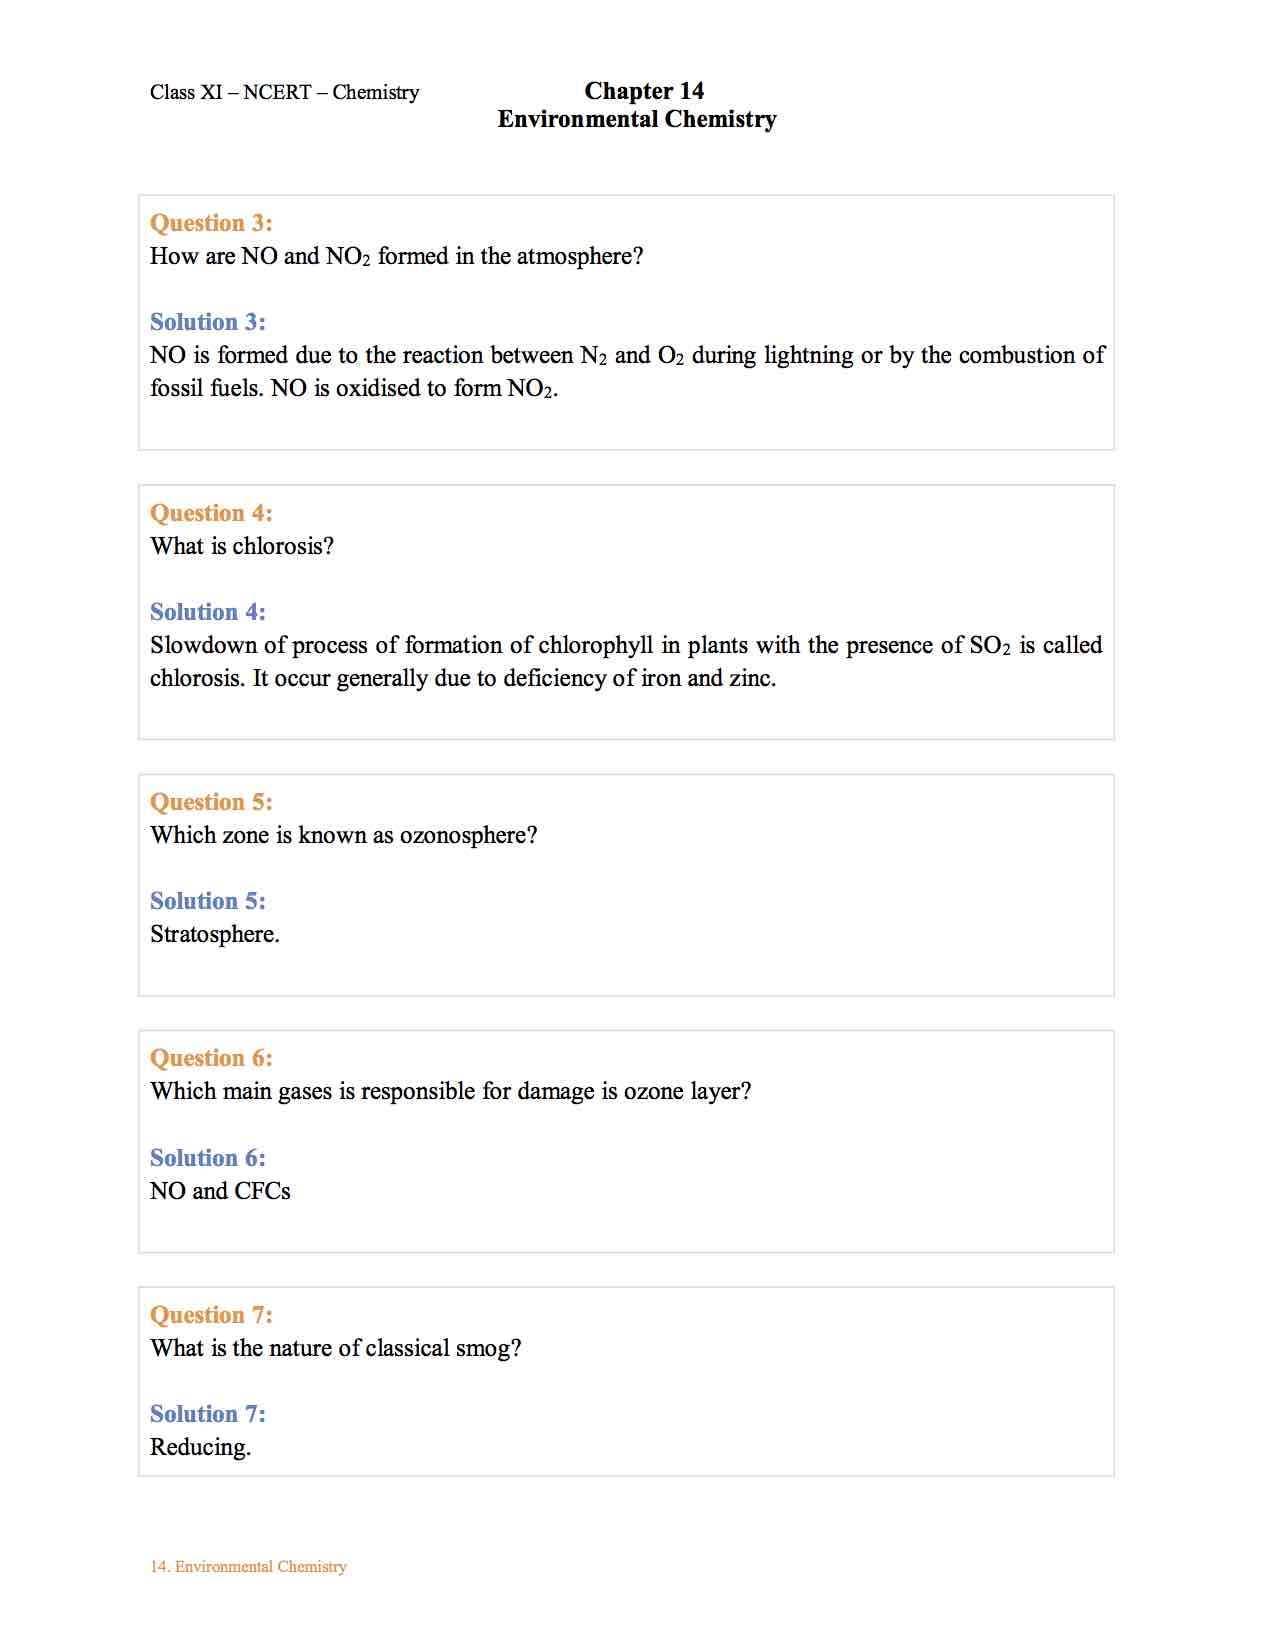
Task: Click the question What is chlorosis?
Action: pyautogui.click(x=242, y=546)
